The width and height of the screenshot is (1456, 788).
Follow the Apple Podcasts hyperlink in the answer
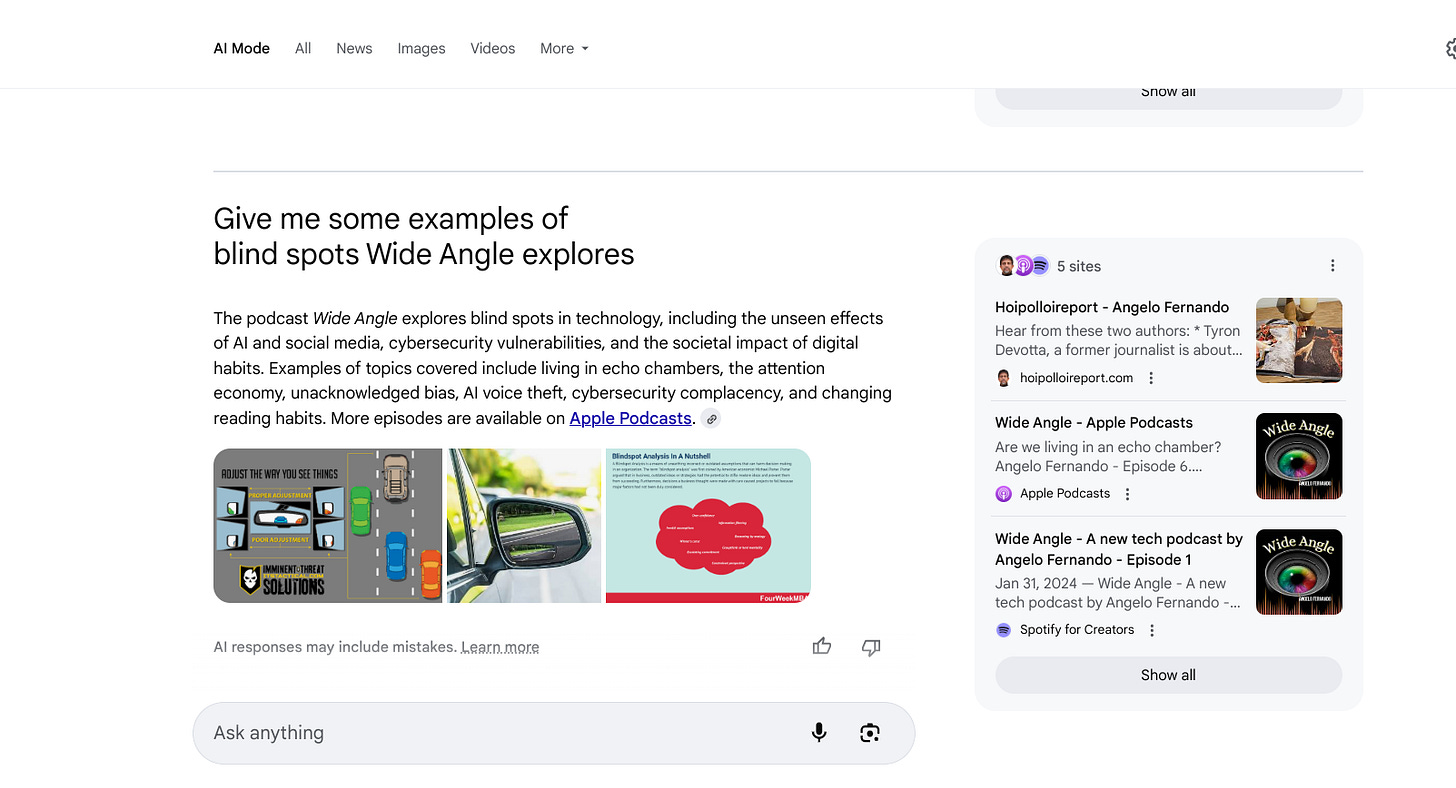point(631,418)
